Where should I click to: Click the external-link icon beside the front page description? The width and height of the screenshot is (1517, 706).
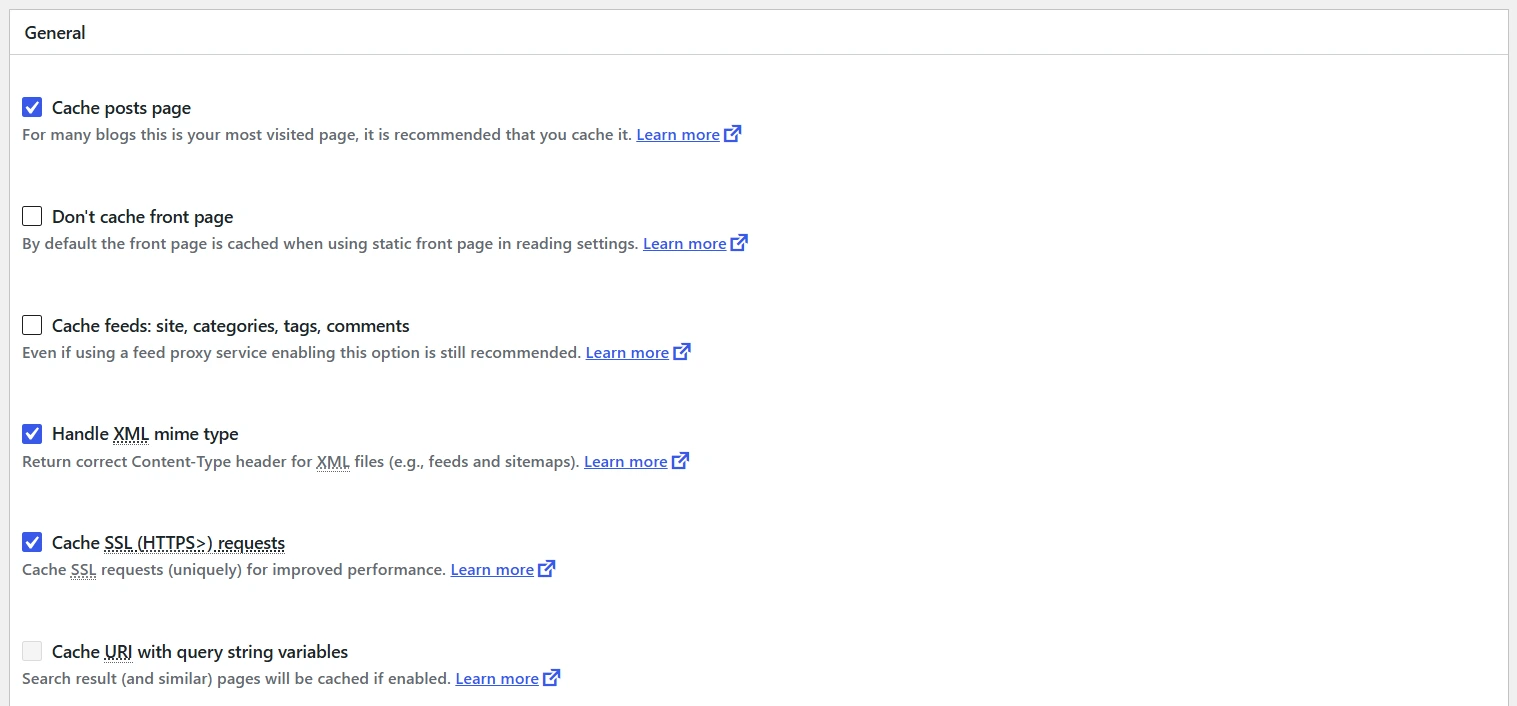739,242
